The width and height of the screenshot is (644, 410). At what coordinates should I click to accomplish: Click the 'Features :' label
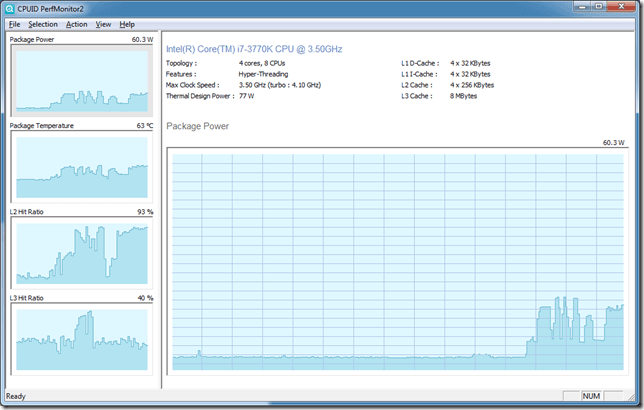point(181,74)
